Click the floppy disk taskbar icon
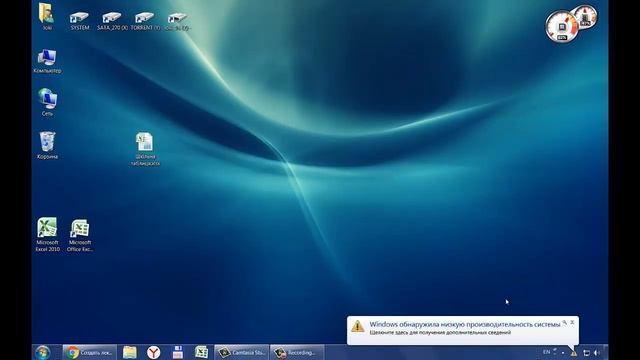 [x=178, y=352]
